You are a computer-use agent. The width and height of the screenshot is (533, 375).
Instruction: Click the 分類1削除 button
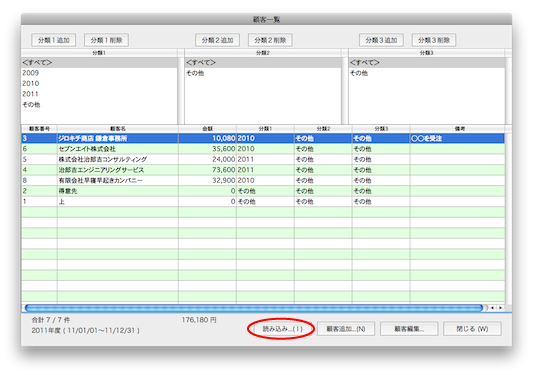pyautogui.click(x=106, y=40)
